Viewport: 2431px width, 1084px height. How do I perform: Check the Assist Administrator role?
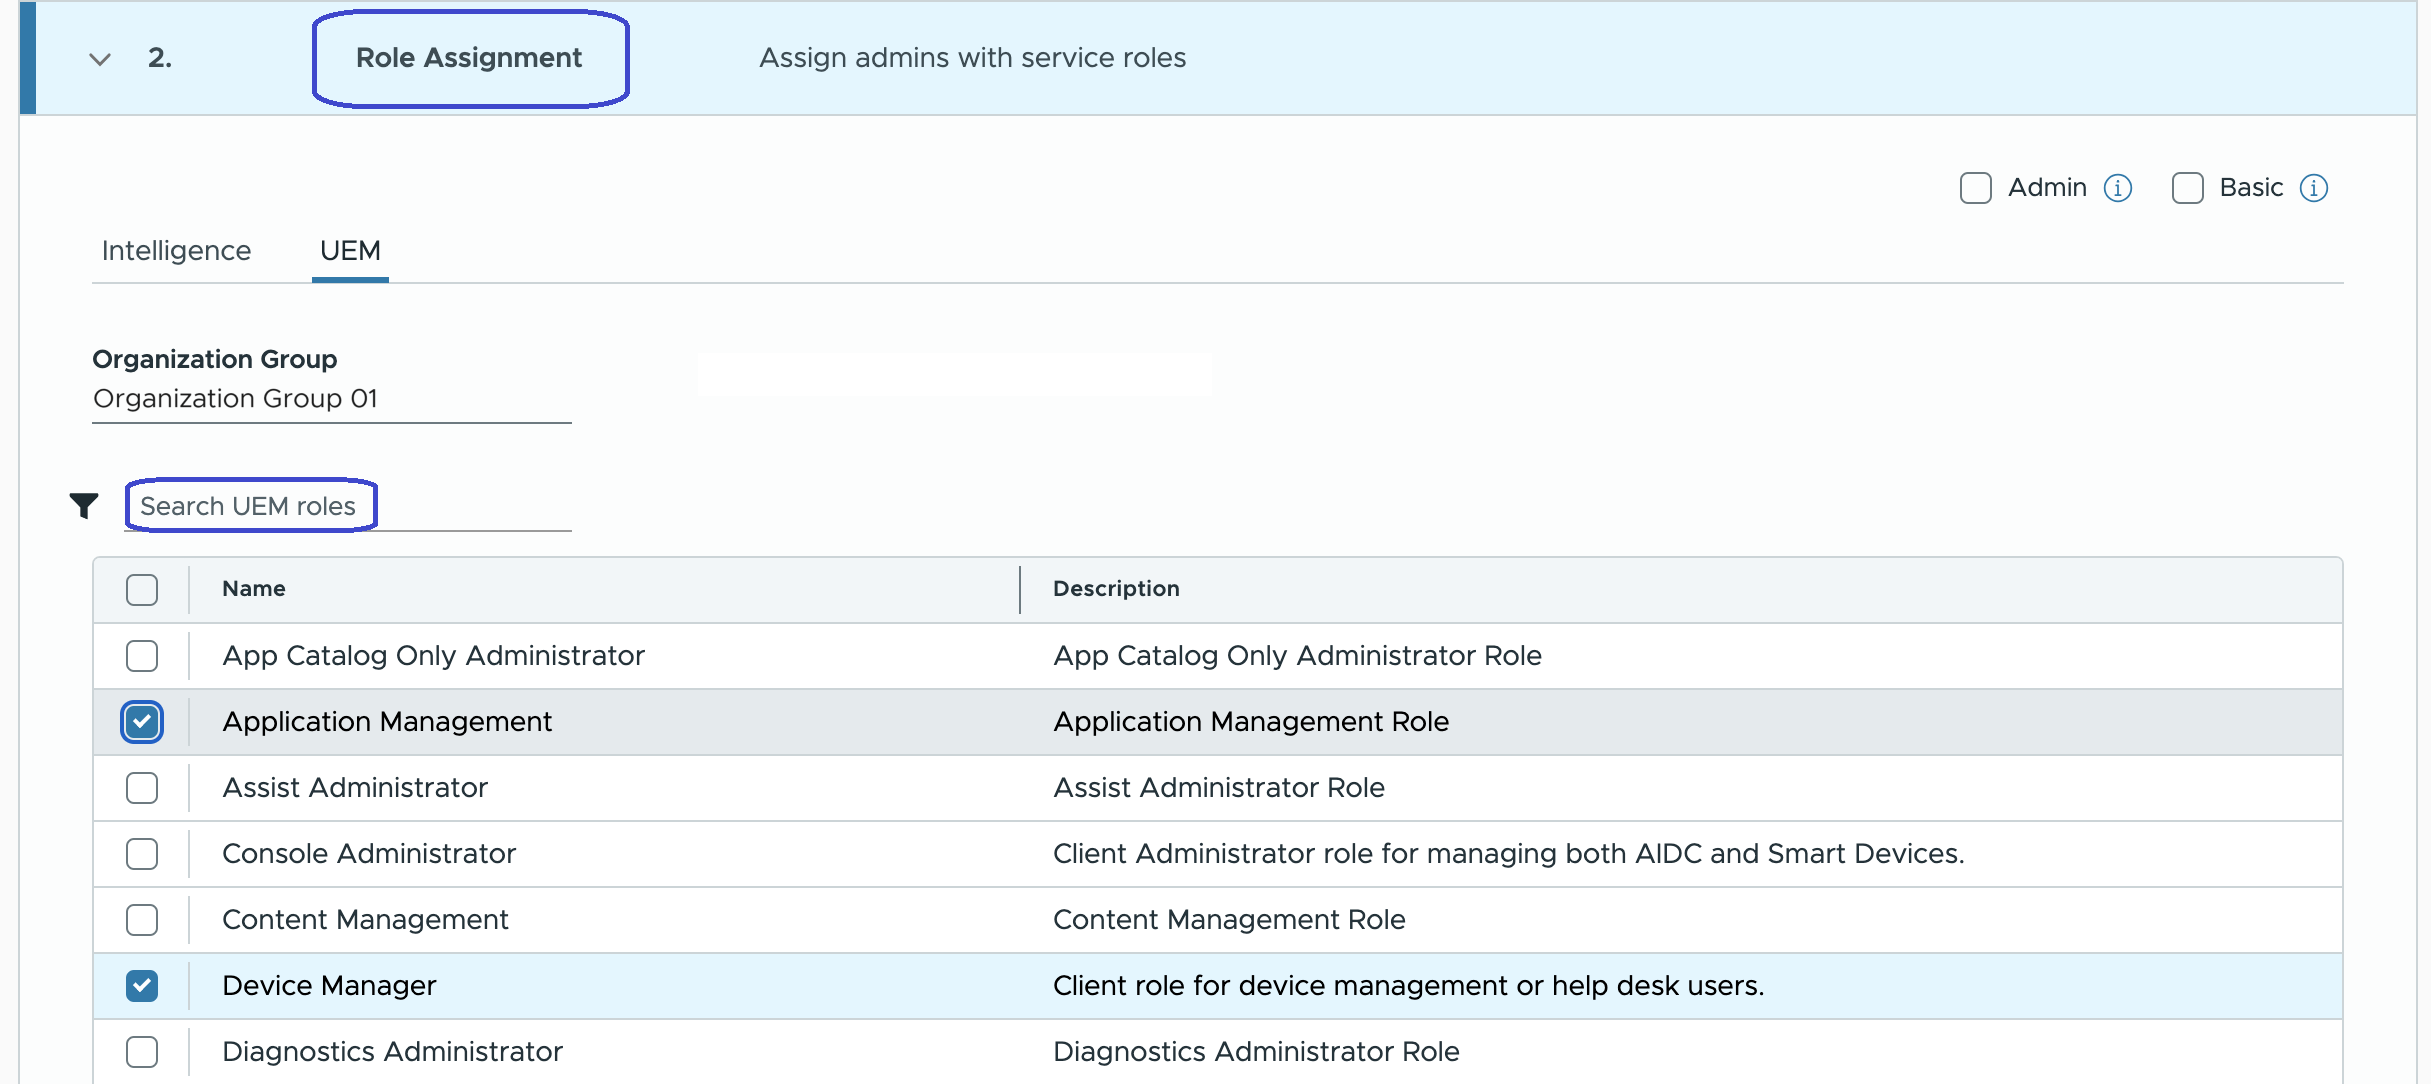142,788
